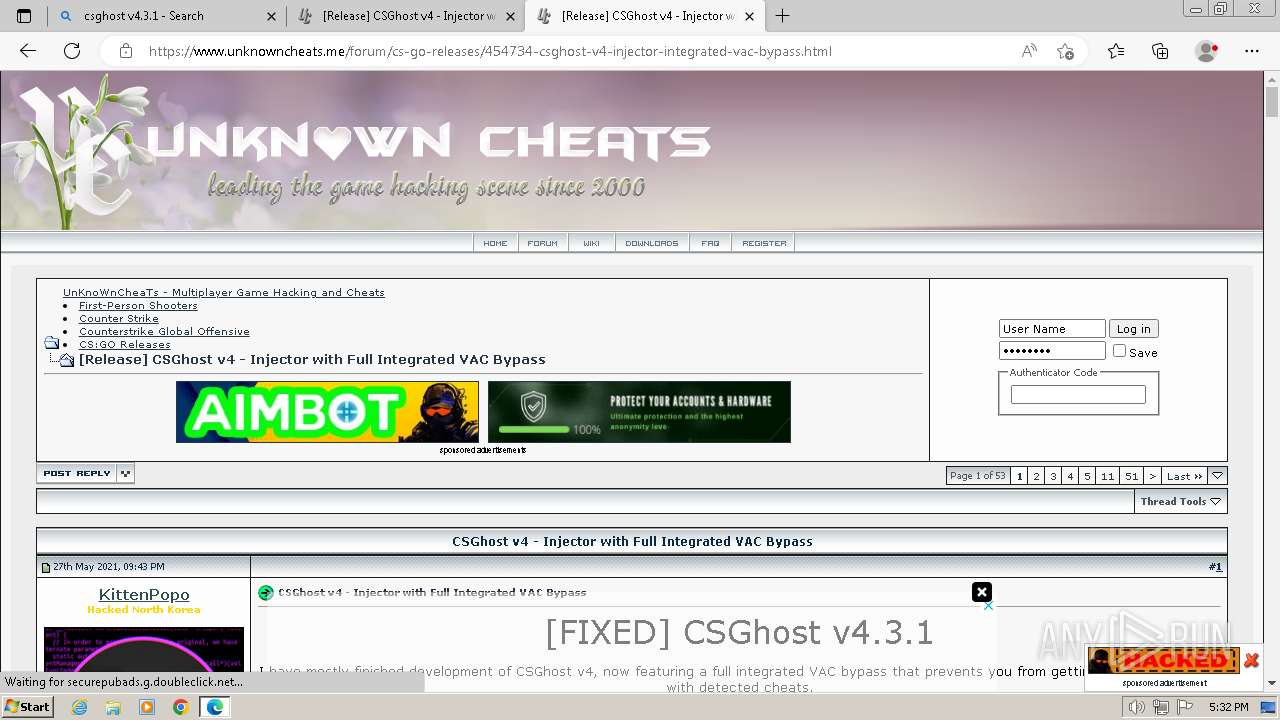1280x720 pixels.
Task: Click the User Name field
Action: click(1052, 329)
